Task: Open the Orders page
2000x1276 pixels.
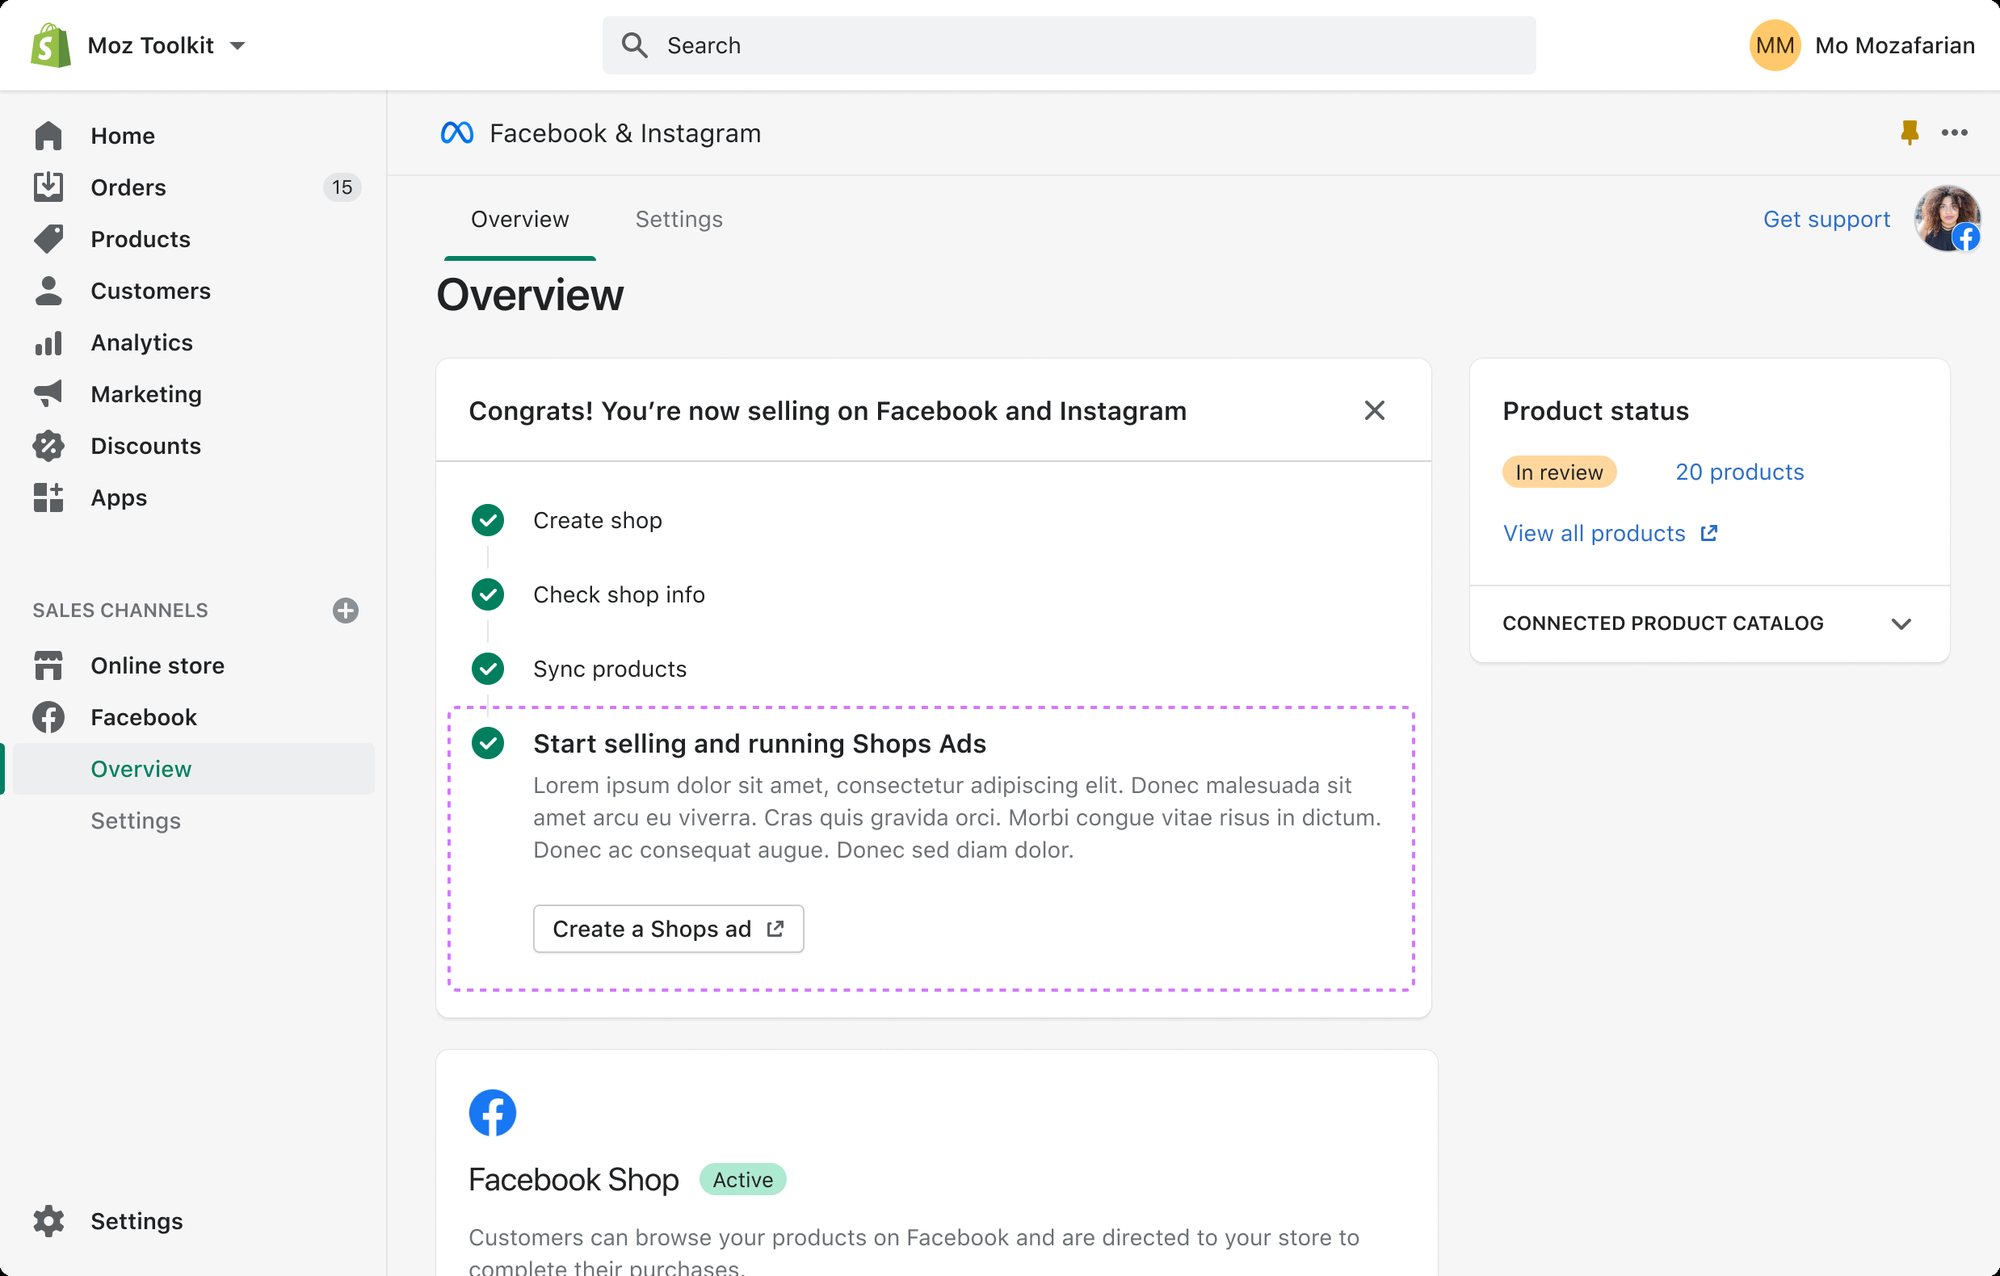Action: coord(128,187)
